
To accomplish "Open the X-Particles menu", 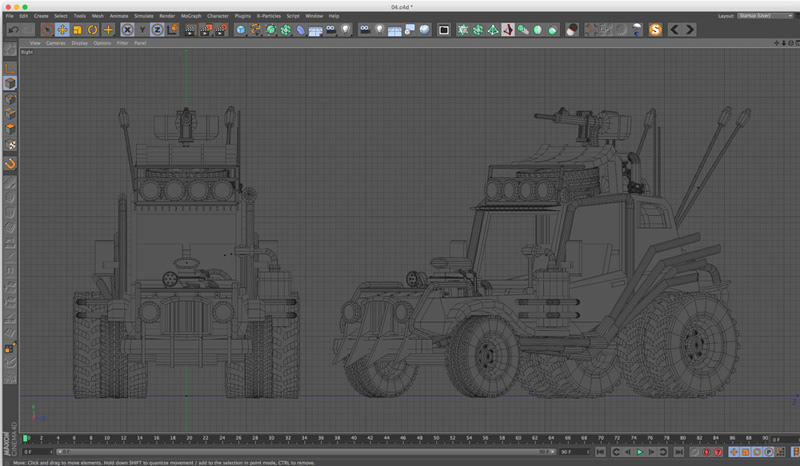I will 268,16.
